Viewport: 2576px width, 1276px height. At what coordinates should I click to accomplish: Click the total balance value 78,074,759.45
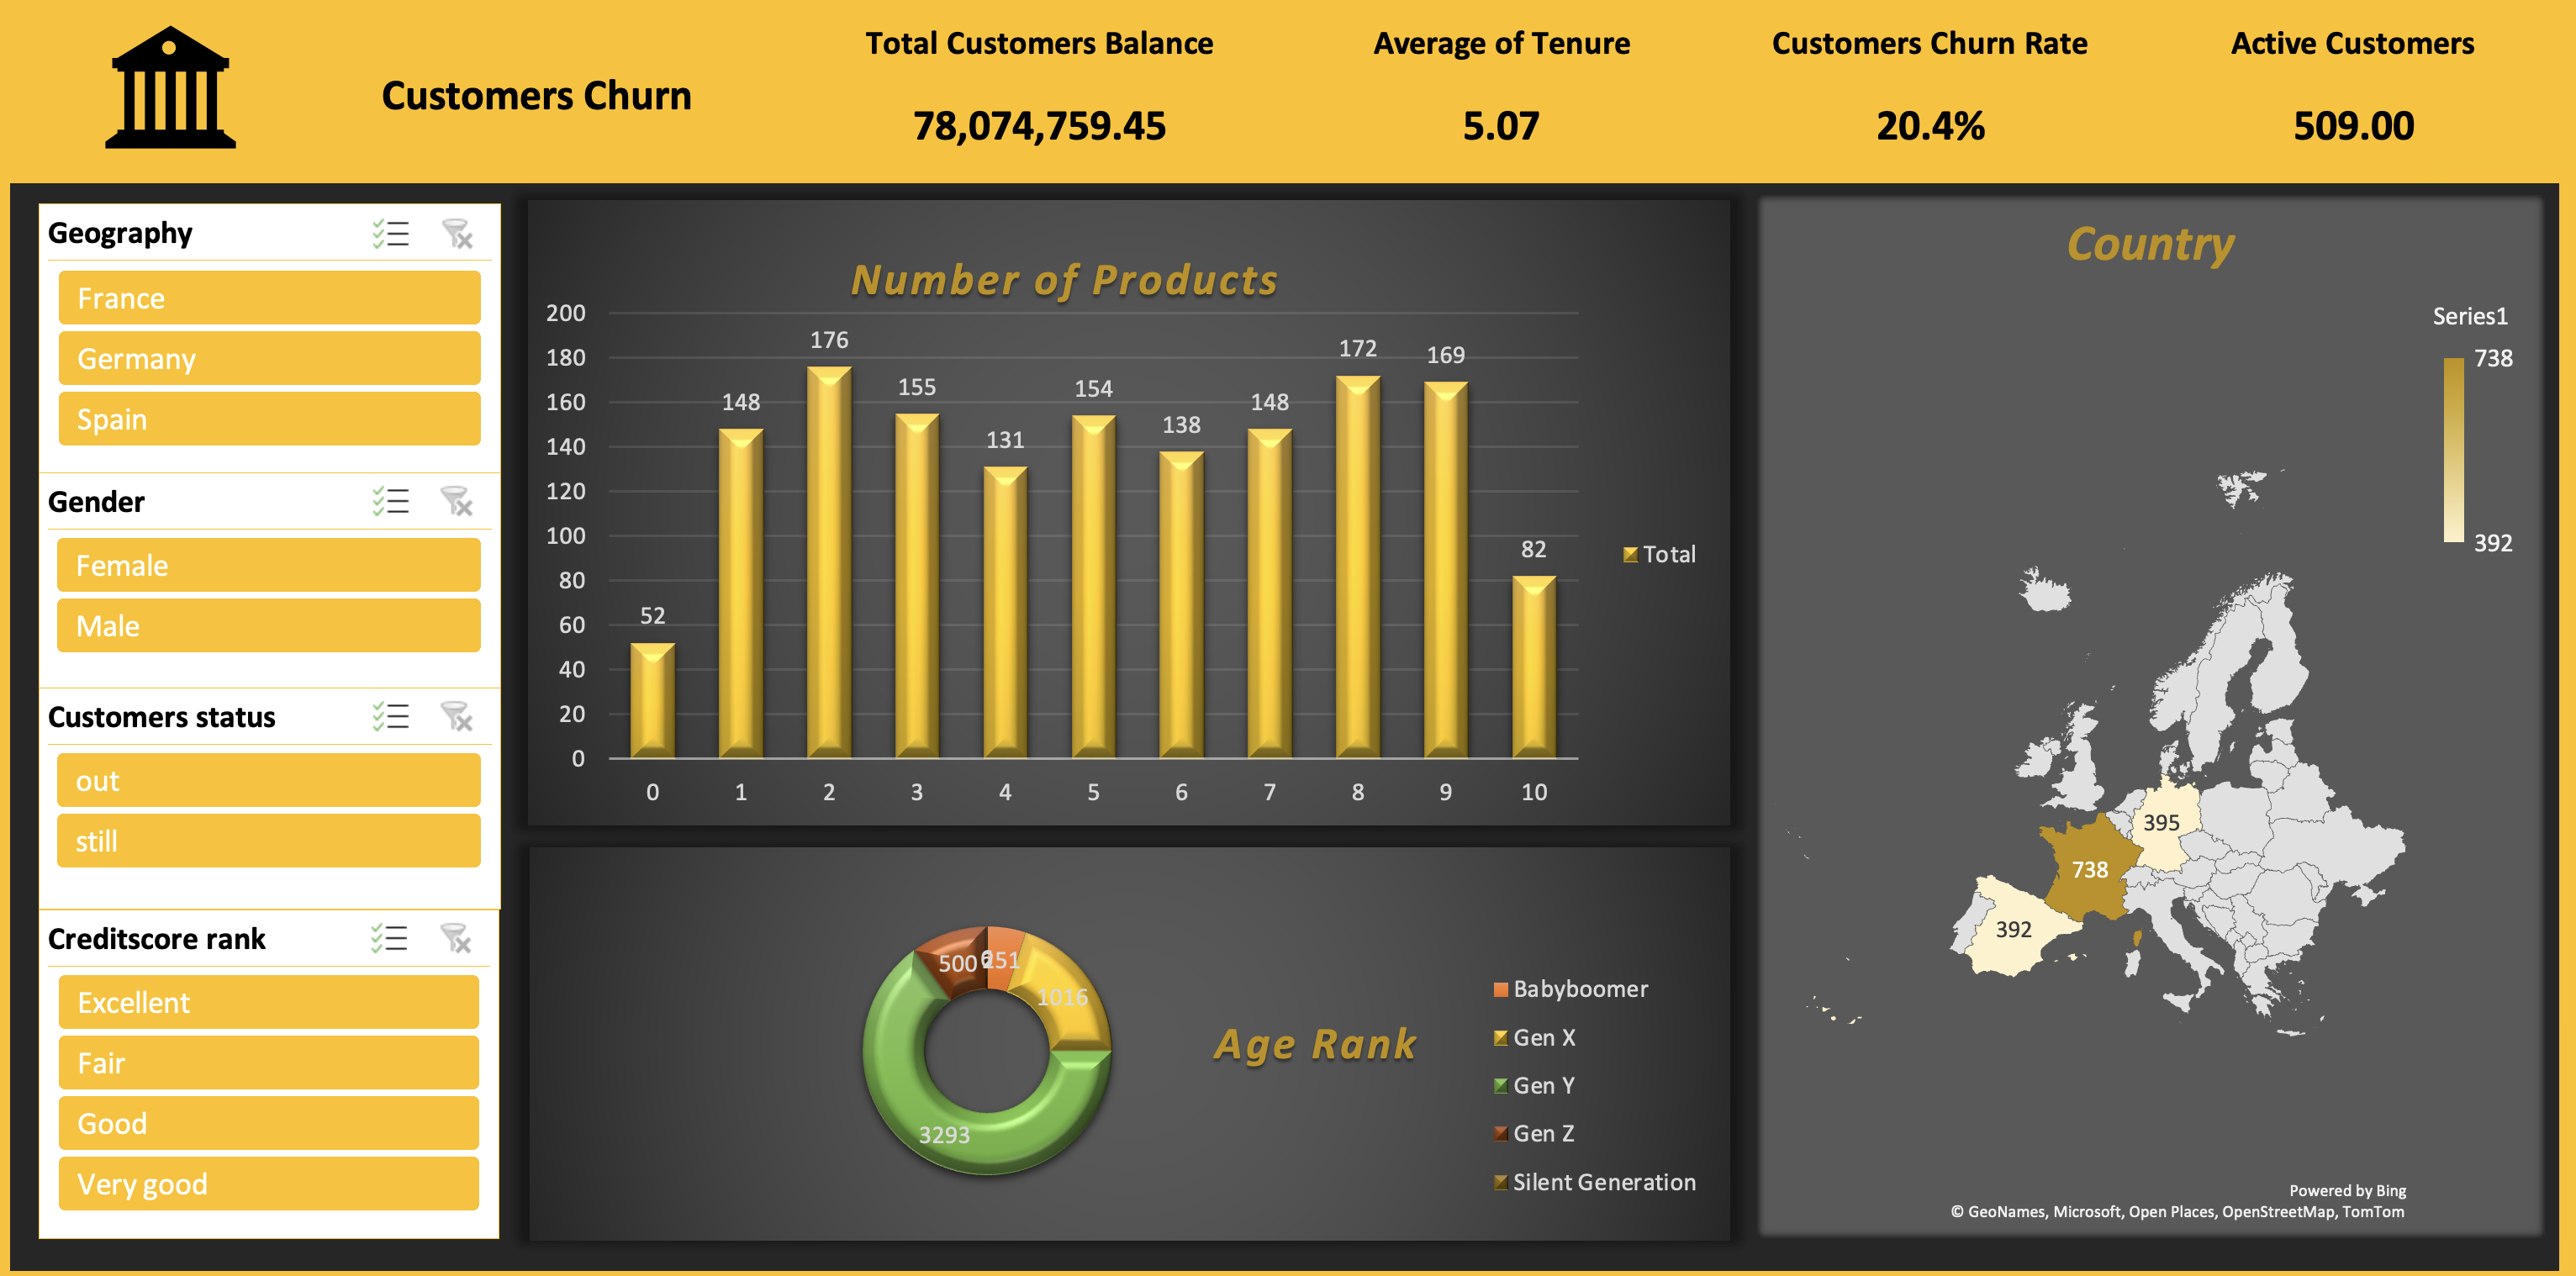(1039, 126)
